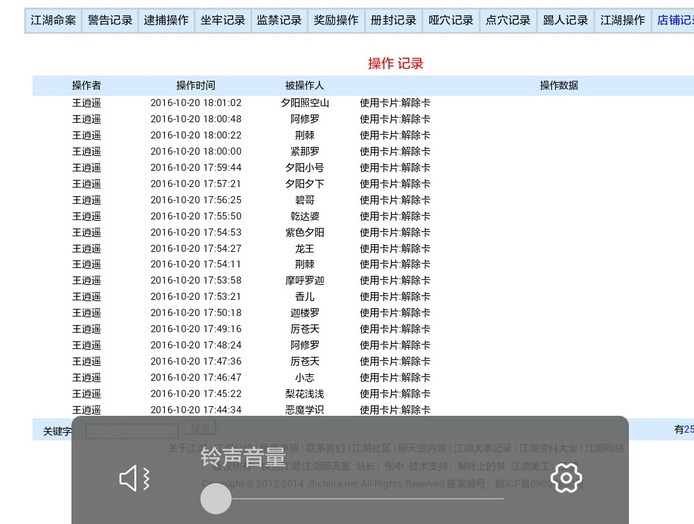
Task: Click 荆棘 in the 17:54:11 row
Action: click(305, 264)
